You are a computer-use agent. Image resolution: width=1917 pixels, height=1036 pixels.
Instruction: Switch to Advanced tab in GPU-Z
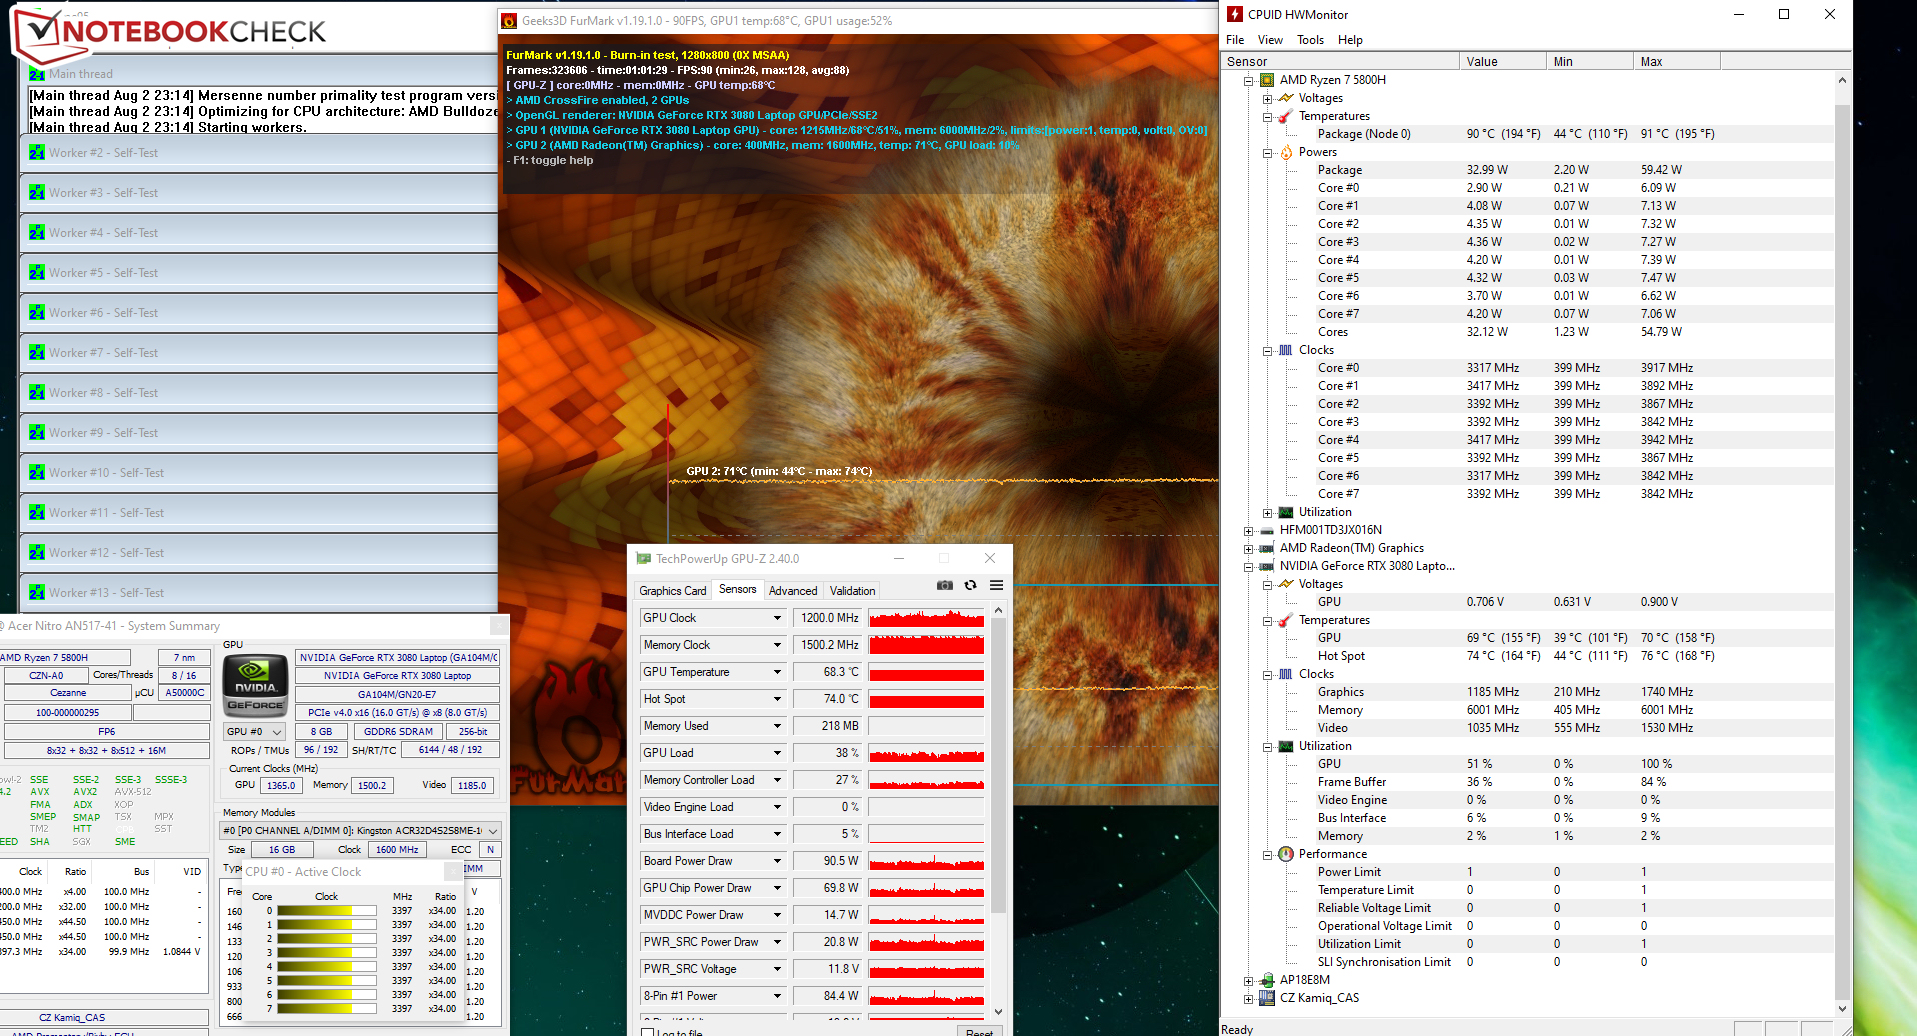[x=793, y=591]
